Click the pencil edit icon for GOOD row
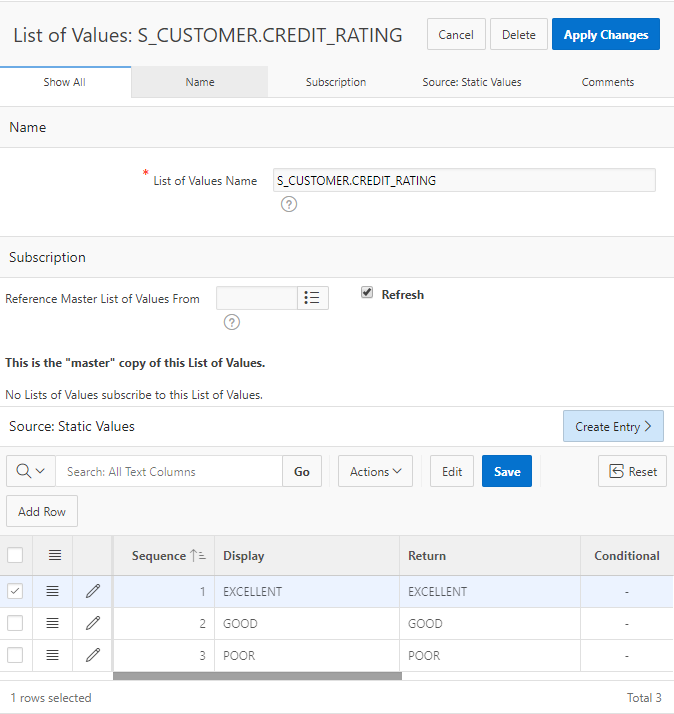Image resolution: width=674 pixels, height=714 pixels. point(93,623)
